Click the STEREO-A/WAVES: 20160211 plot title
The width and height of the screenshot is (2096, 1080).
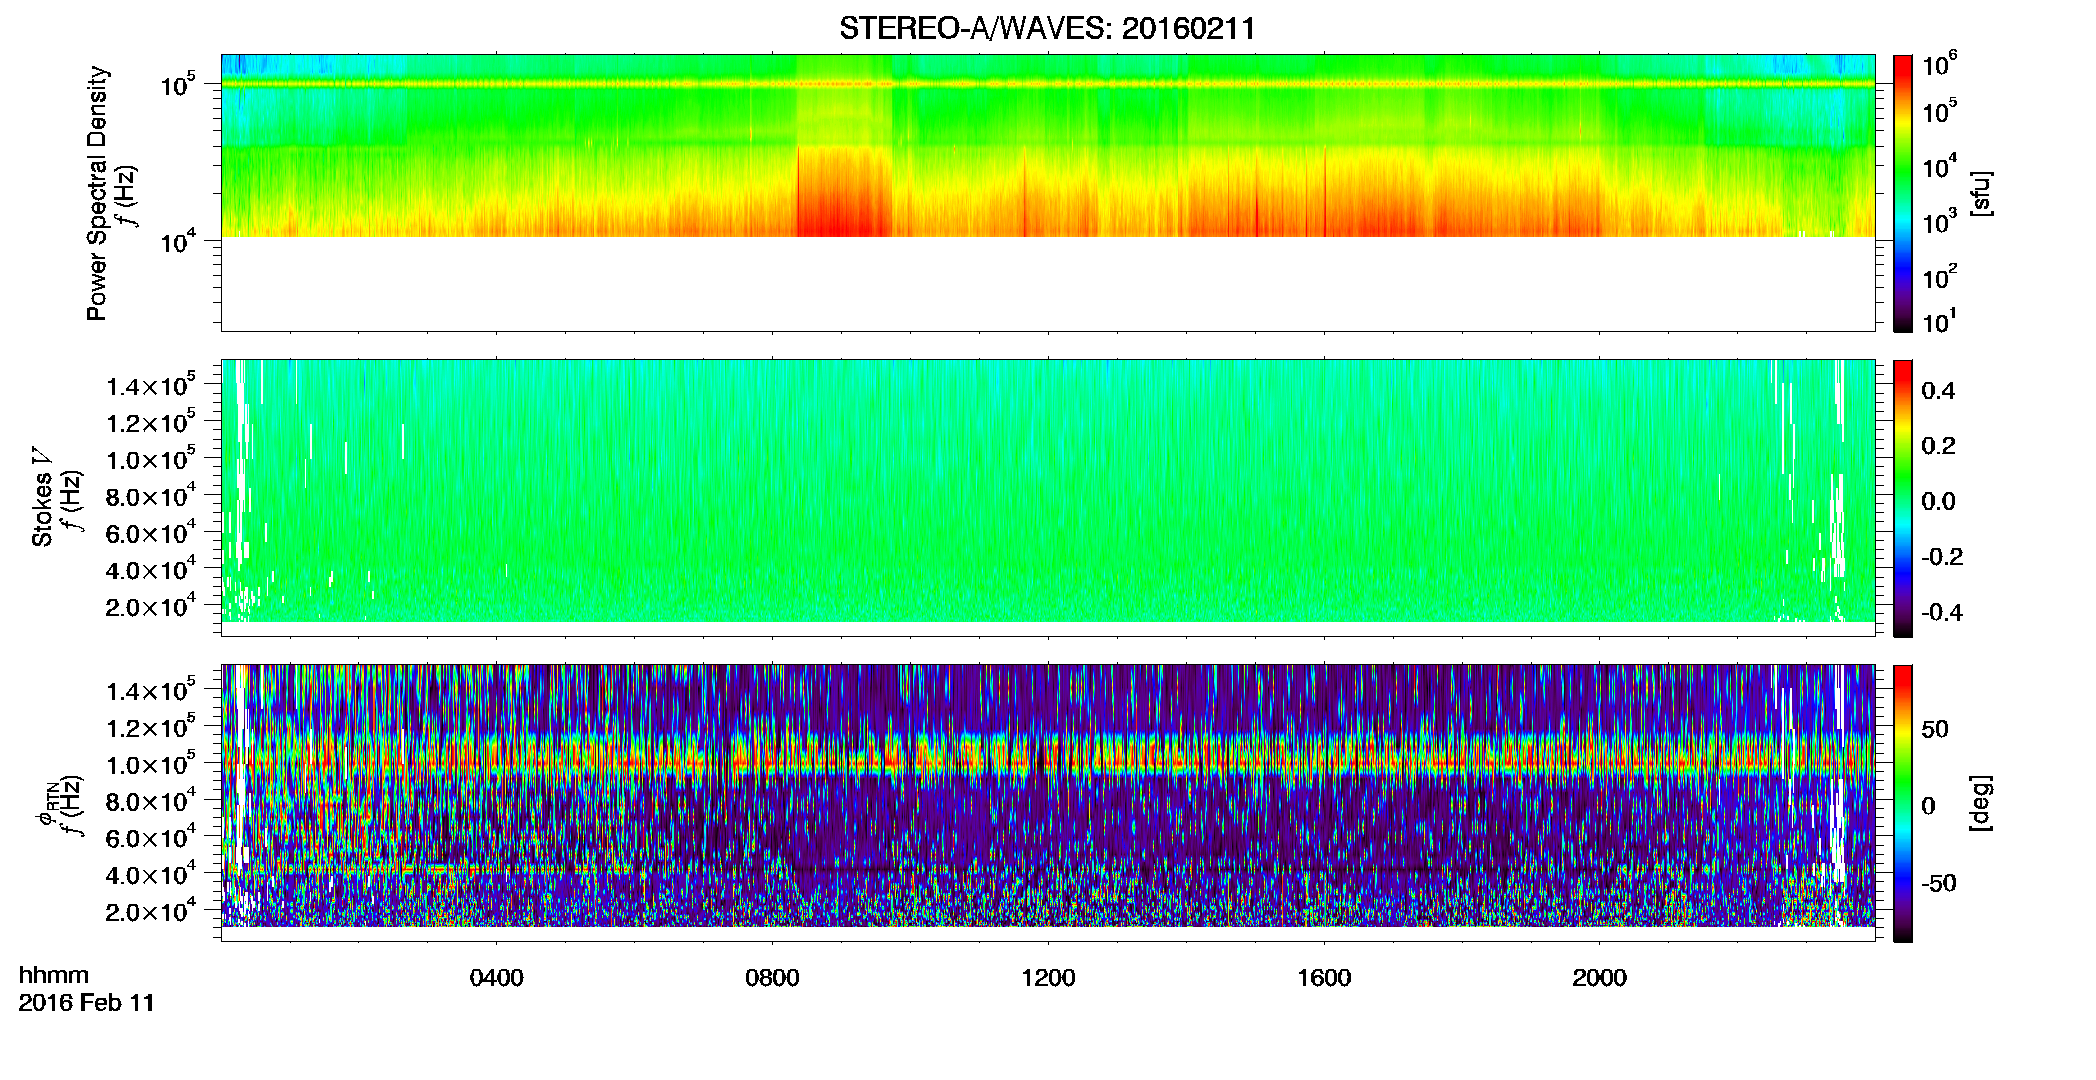1047,28
